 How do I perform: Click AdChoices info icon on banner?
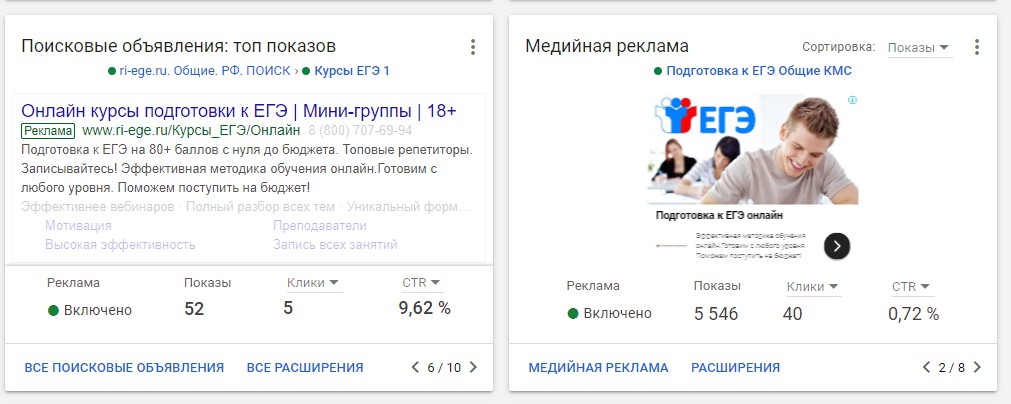(x=853, y=101)
